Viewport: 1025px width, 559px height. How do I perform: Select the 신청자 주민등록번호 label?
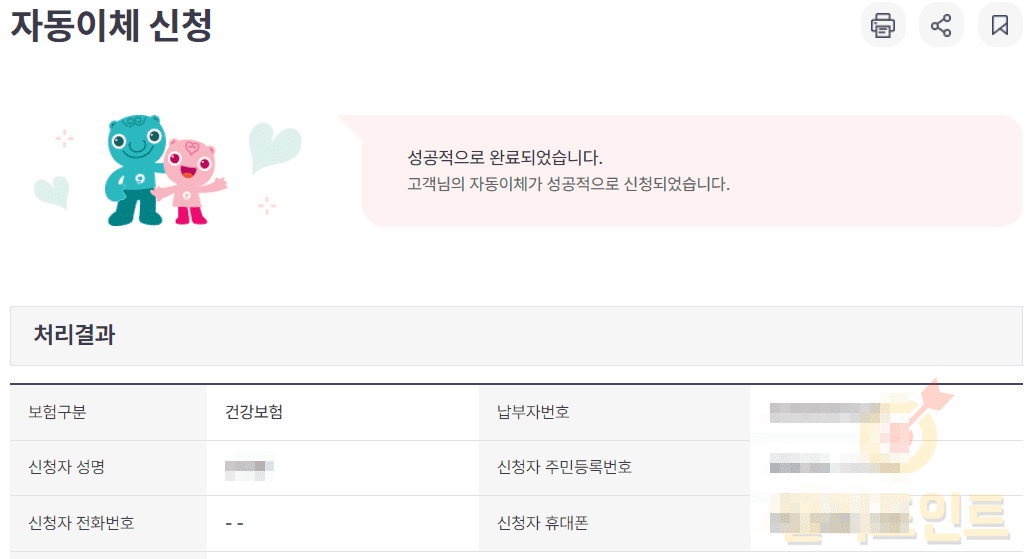(564, 467)
